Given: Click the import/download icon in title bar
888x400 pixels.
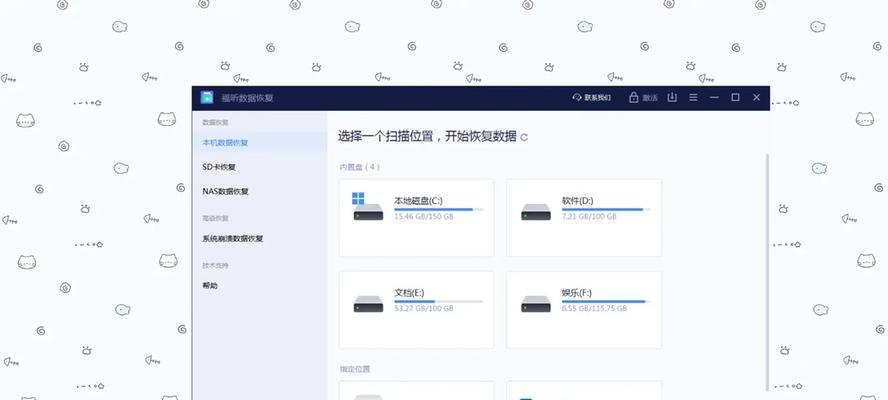Looking at the screenshot, I should coord(672,97).
